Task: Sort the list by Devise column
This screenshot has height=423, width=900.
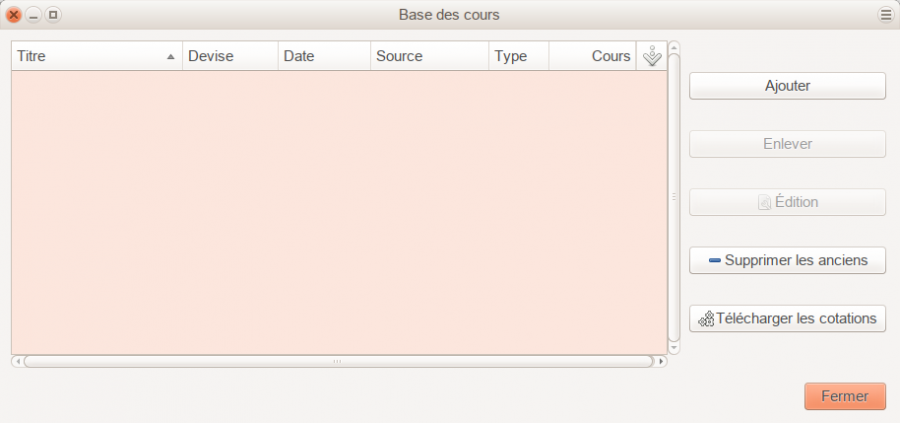Action: (229, 56)
